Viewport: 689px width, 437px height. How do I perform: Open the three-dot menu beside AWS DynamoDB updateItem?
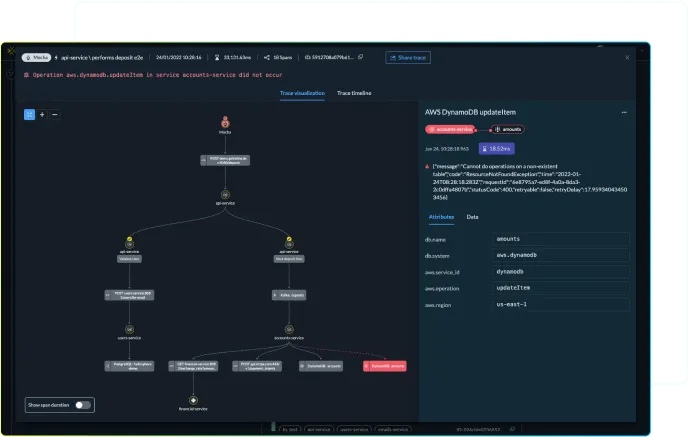point(624,112)
